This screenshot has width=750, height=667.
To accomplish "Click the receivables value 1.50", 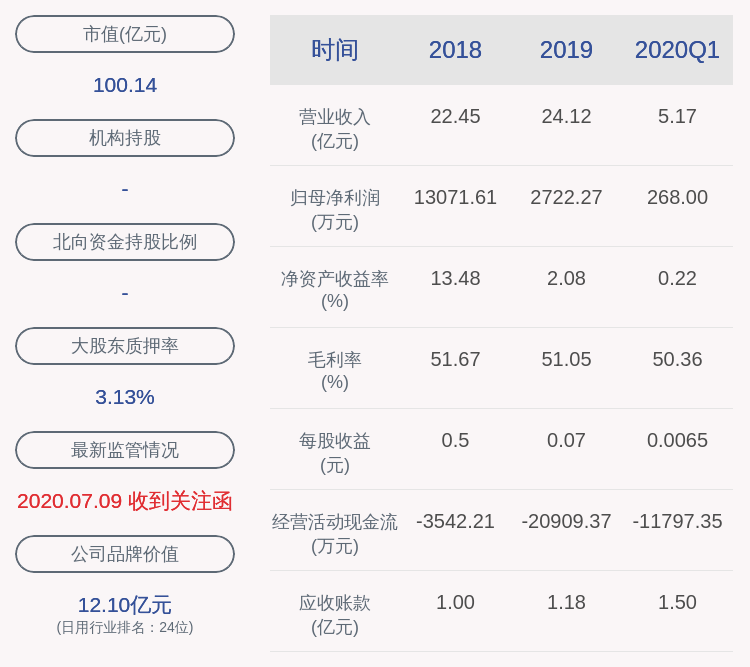I will [x=677, y=602].
